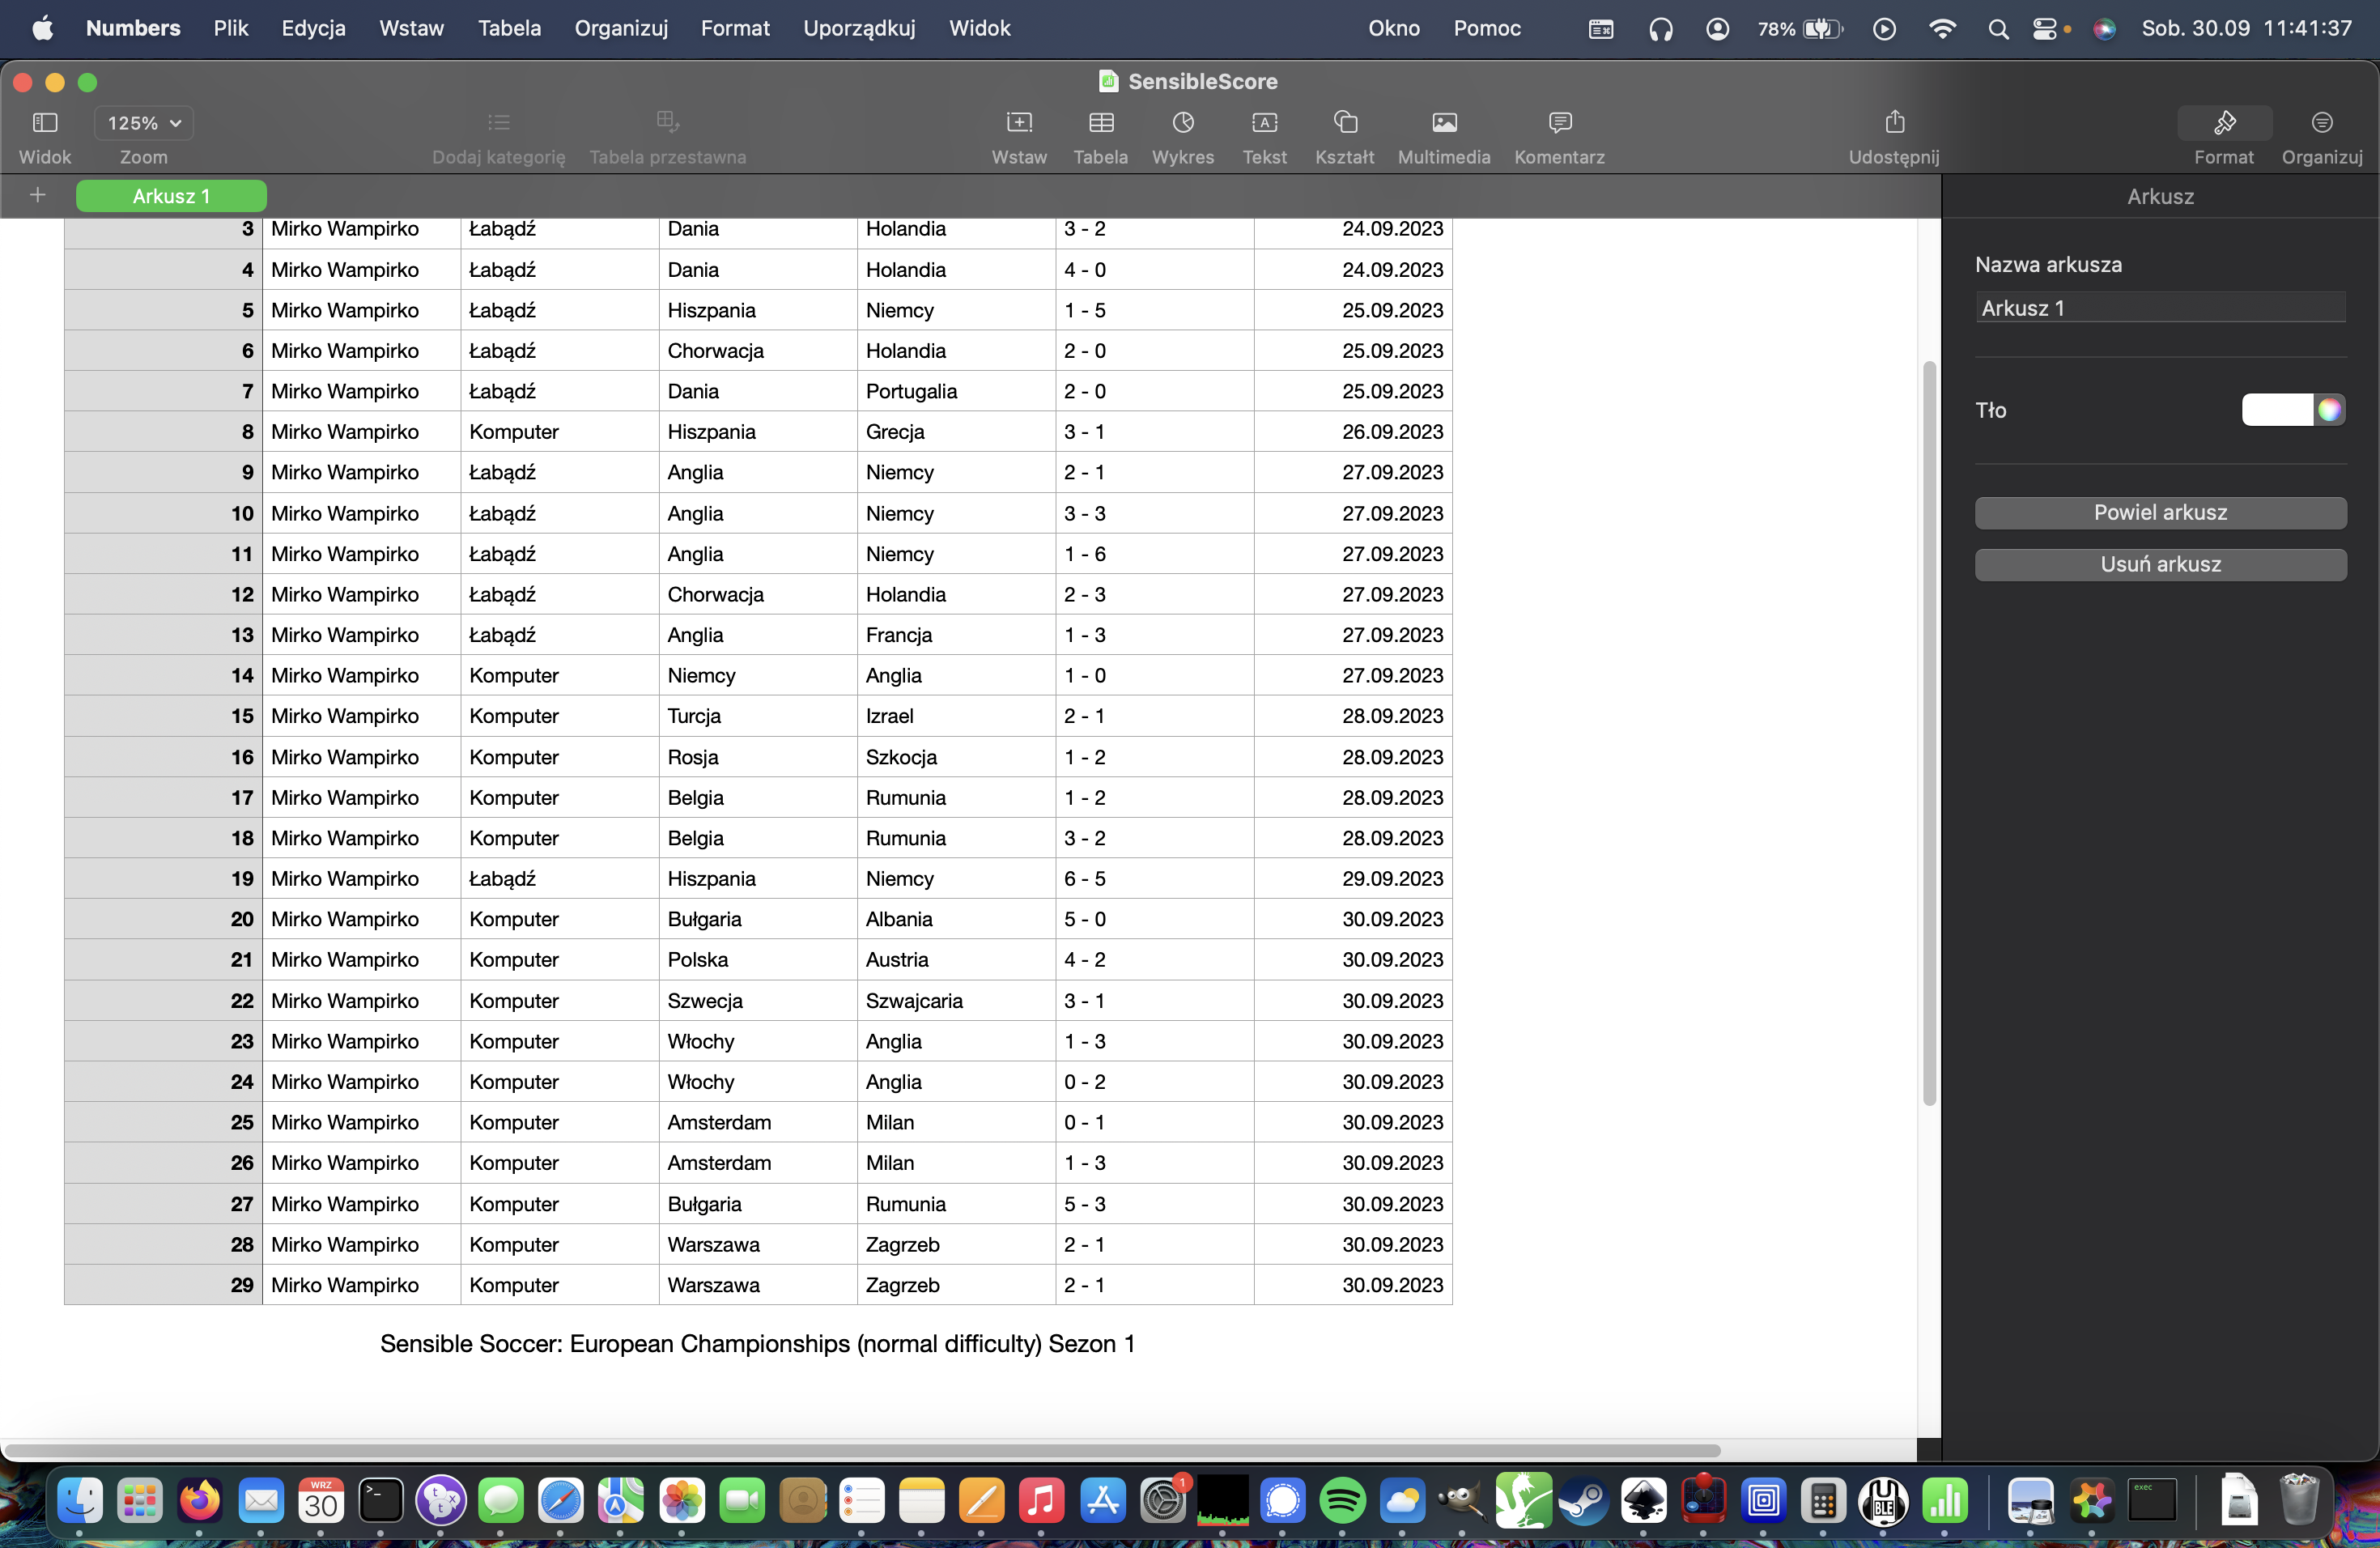2380x1548 pixels.
Task: Expand the 125% zoom dropdown
Action: pos(144,123)
